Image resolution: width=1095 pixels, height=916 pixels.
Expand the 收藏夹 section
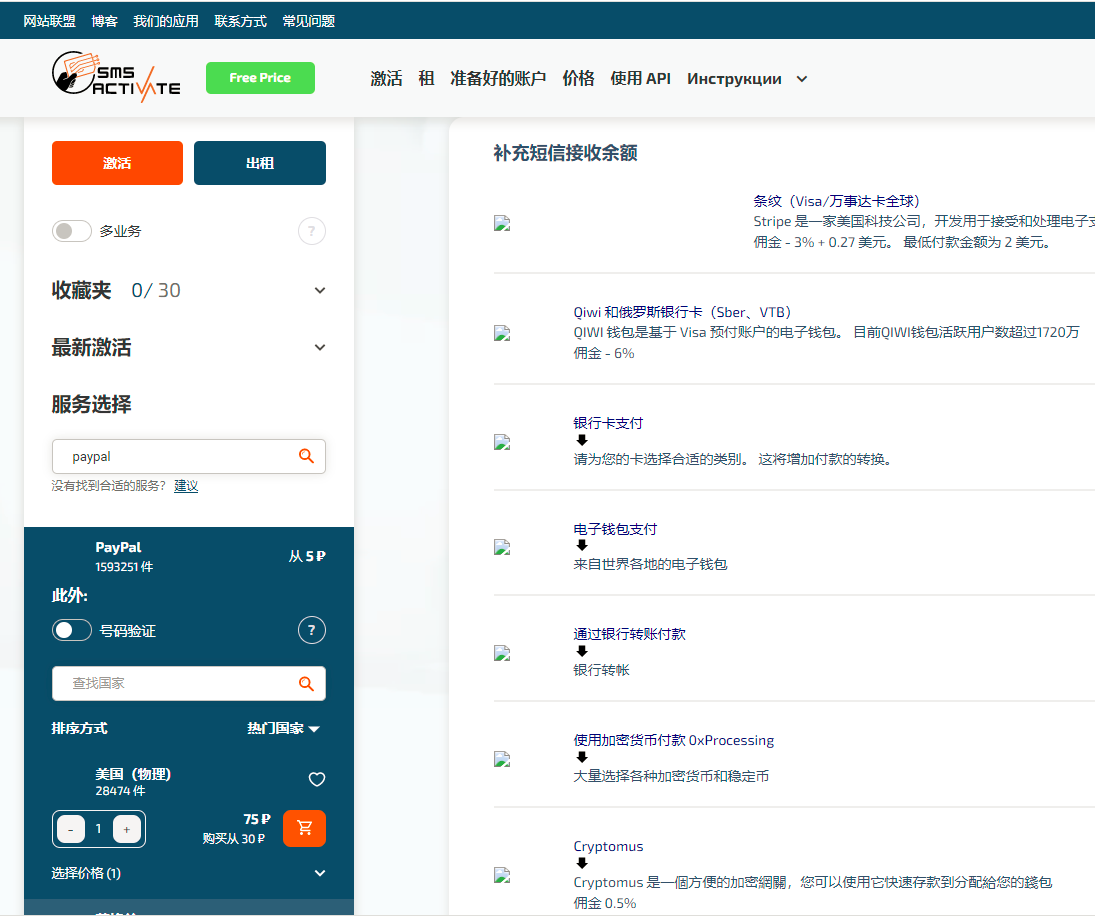tap(319, 289)
